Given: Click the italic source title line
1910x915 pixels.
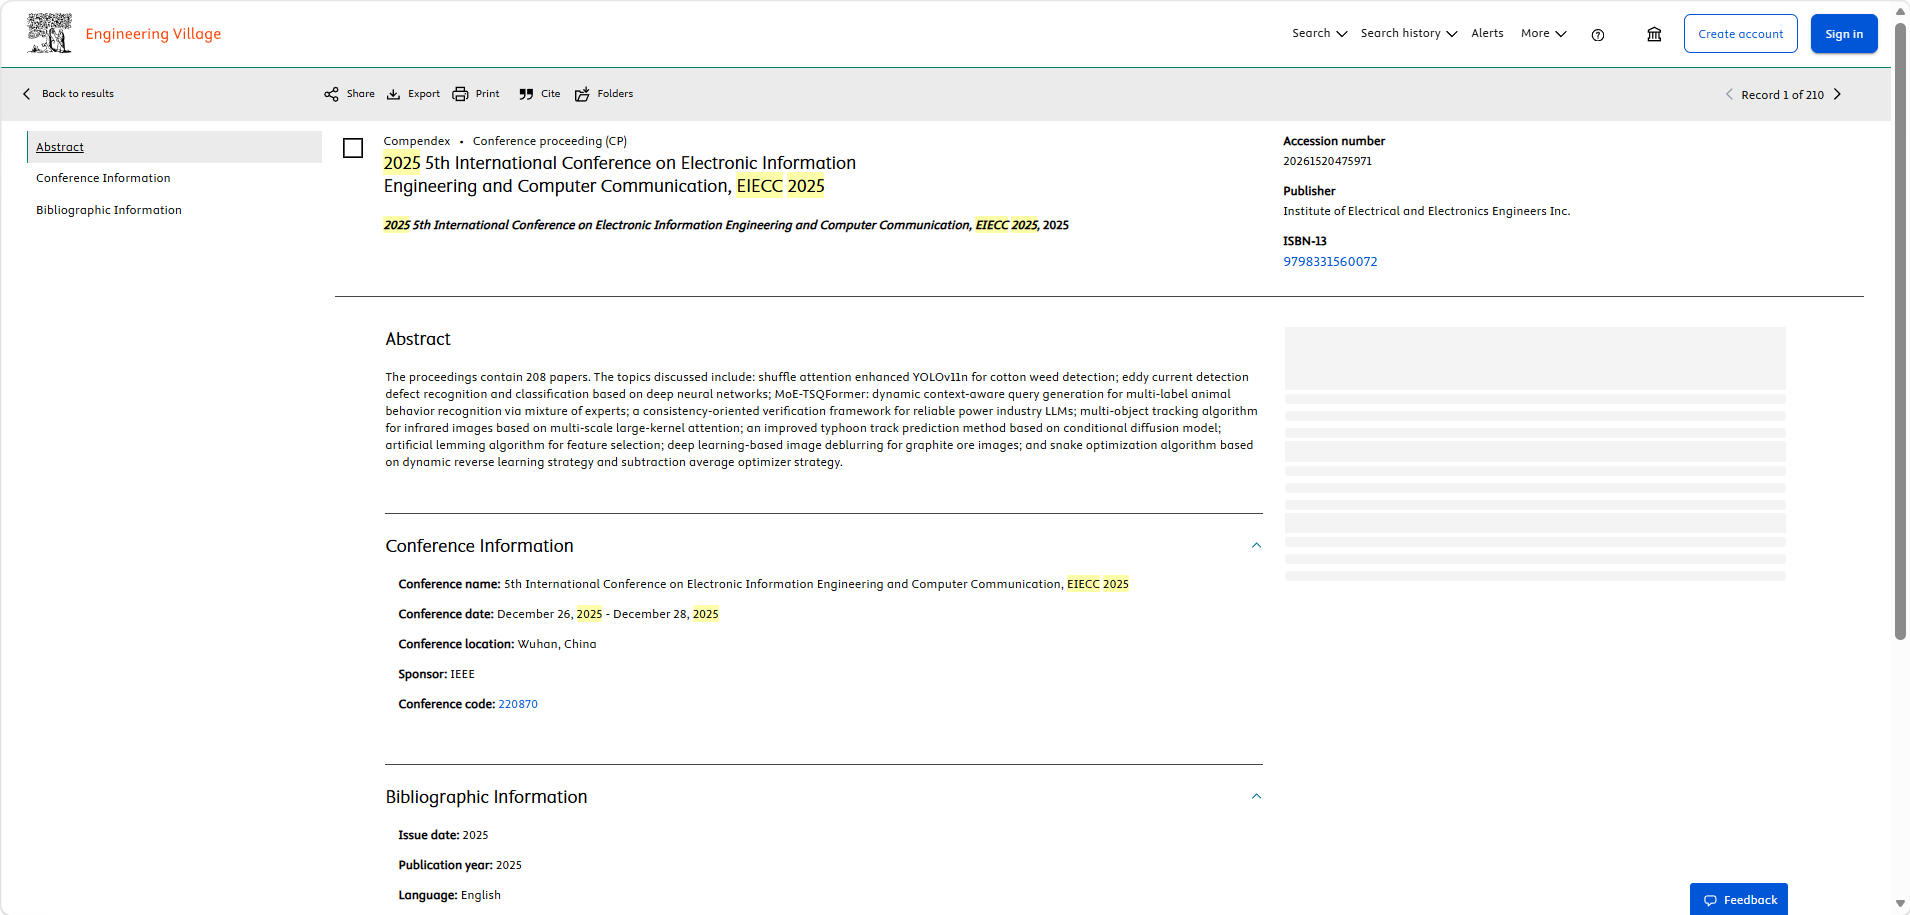Looking at the screenshot, I should pyautogui.click(x=726, y=225).
